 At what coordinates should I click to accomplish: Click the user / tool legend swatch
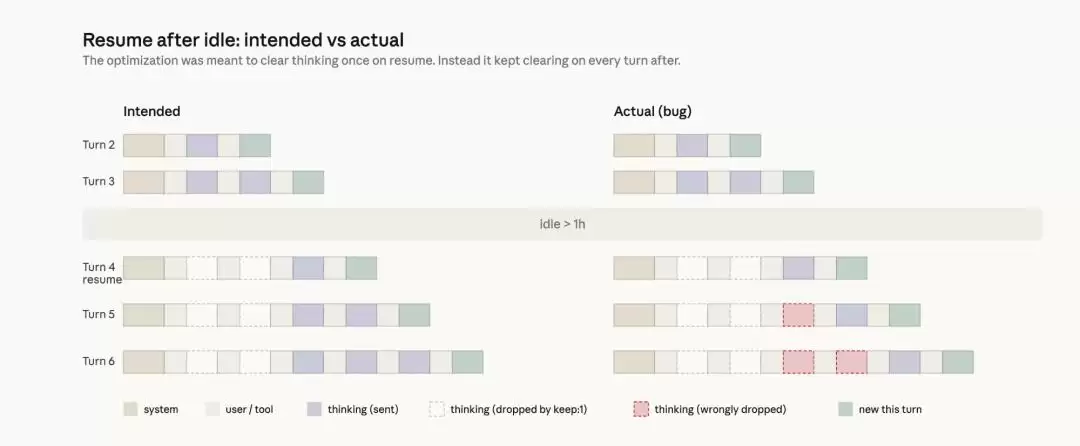coord(212,409)
